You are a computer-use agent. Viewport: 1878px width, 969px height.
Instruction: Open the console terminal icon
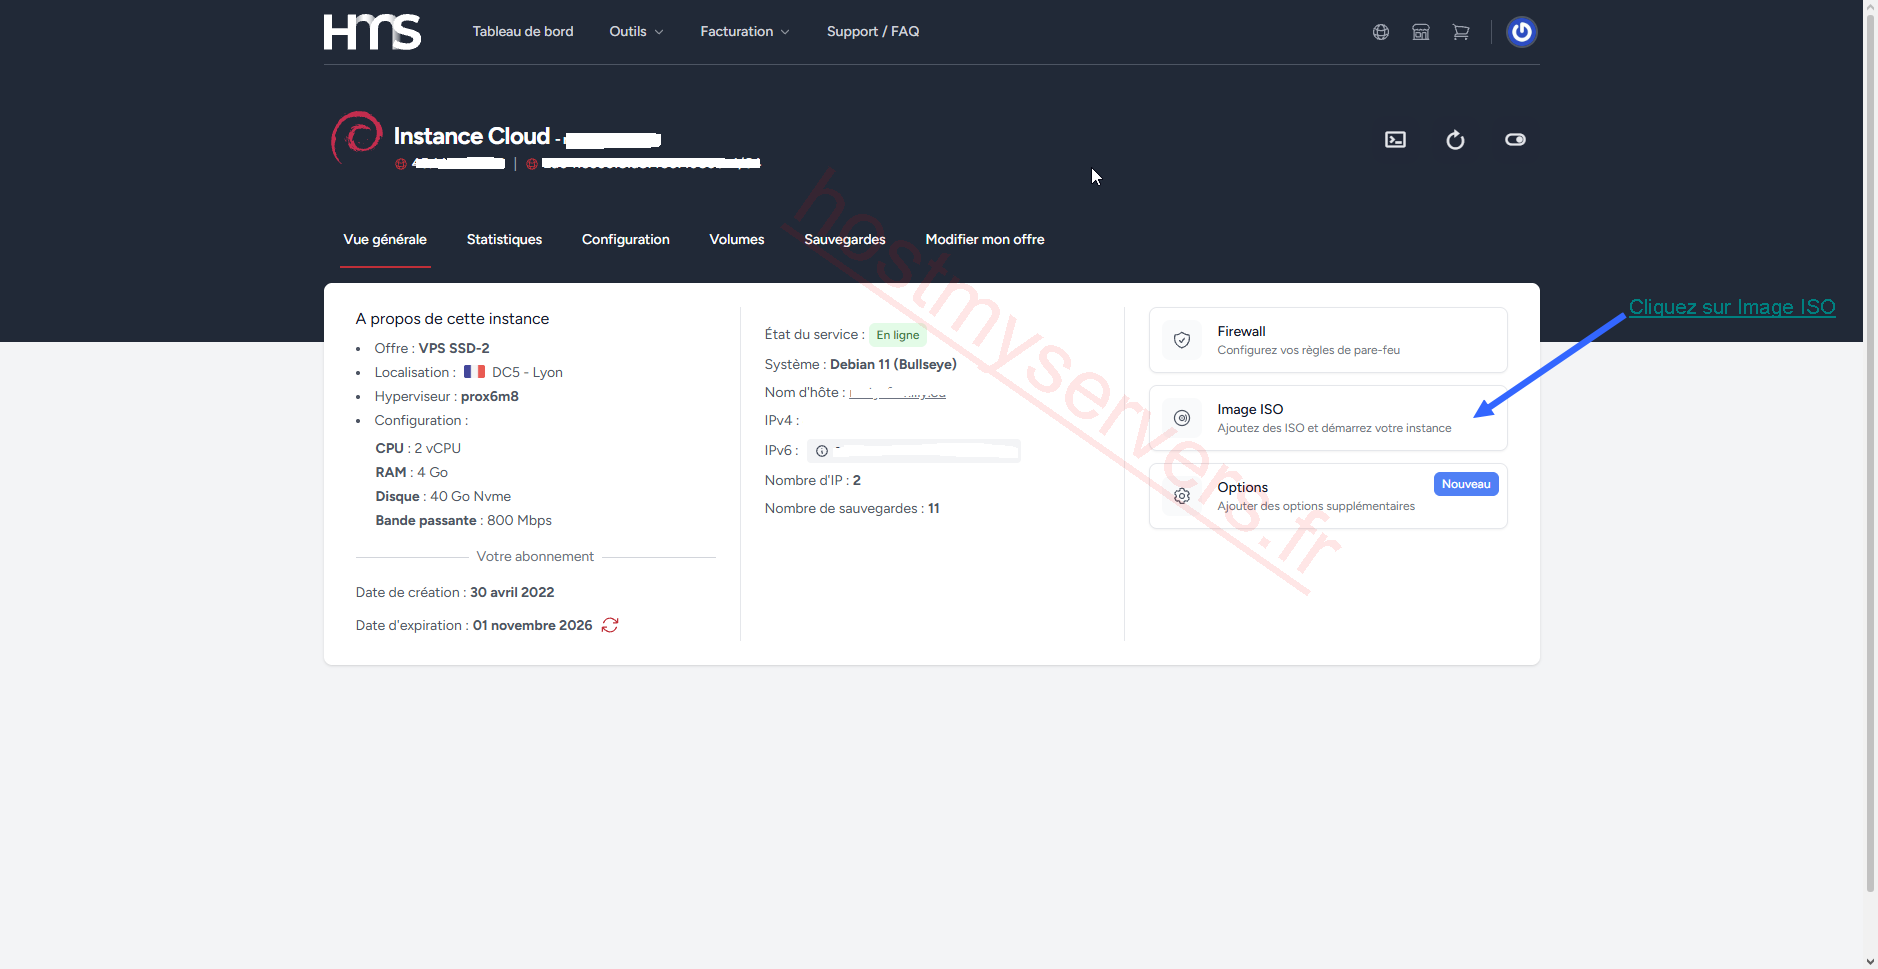pyautogui.click(x=1395, y=140)
